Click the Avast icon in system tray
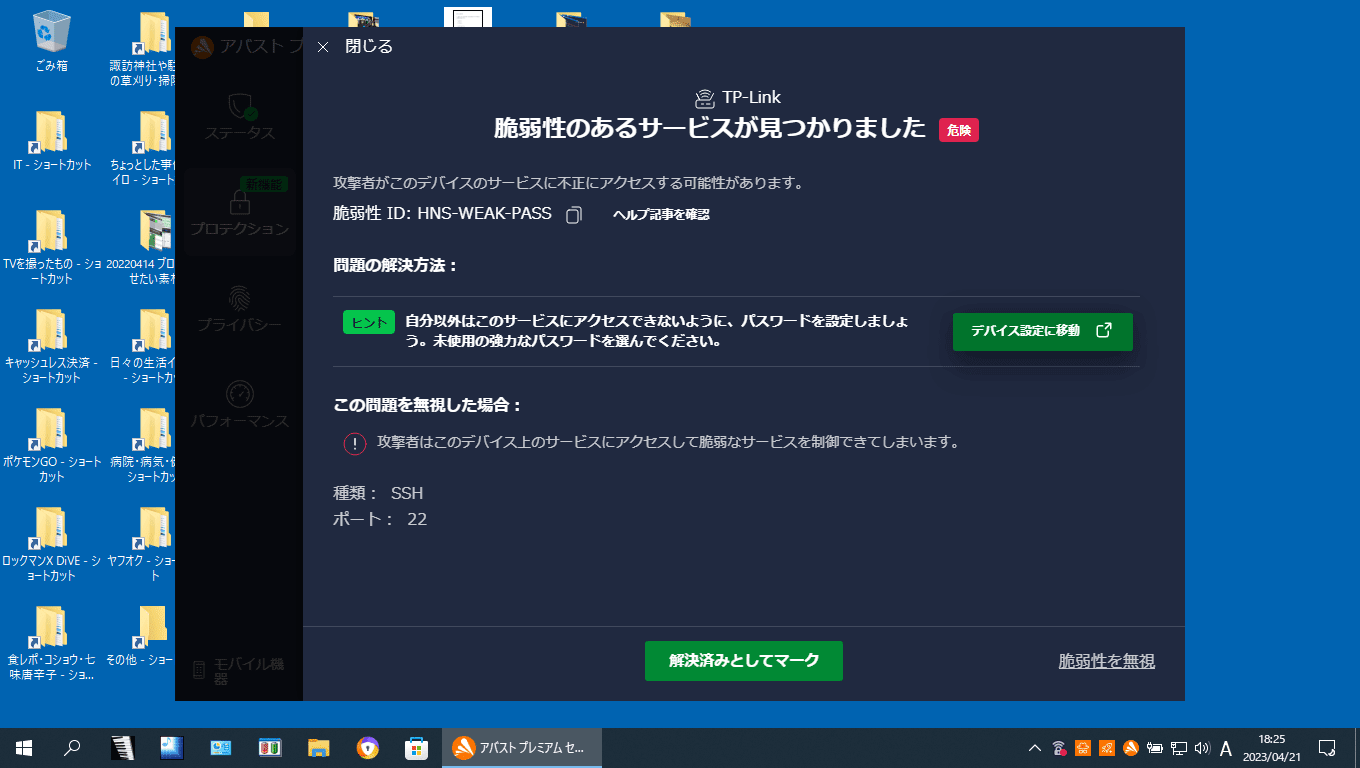The width and height of the screenshot is (1360, 768). click(x=1130, y=747)
